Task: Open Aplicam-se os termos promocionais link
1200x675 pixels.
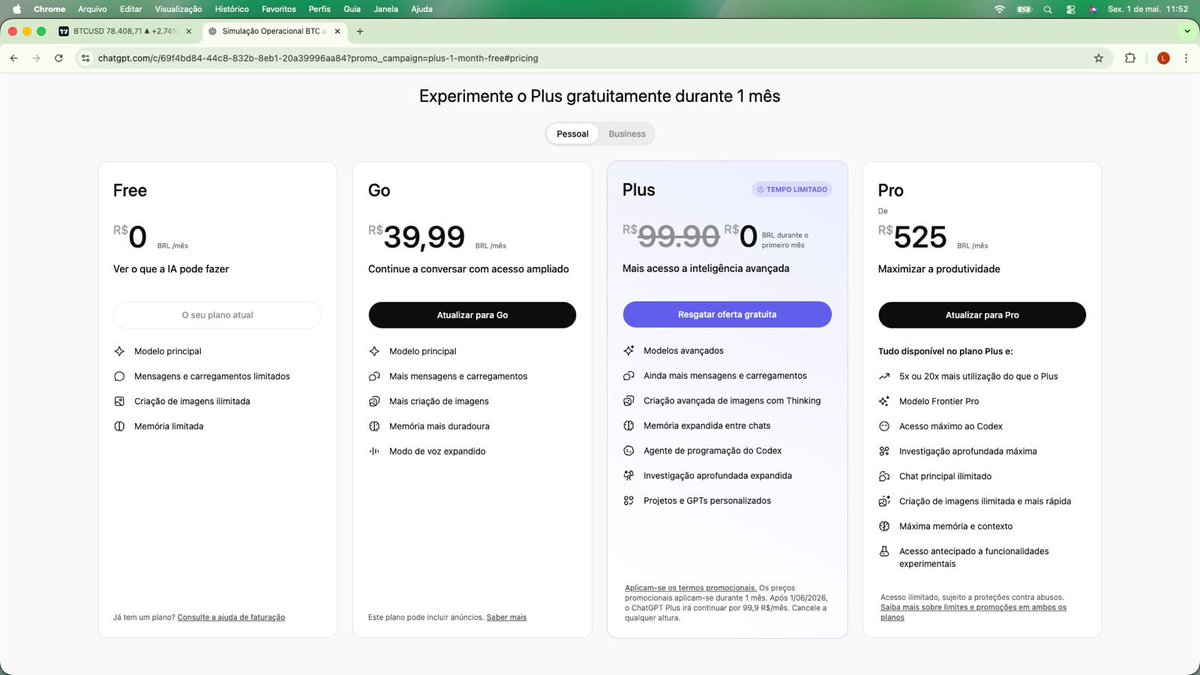Action: click(690, 587)
